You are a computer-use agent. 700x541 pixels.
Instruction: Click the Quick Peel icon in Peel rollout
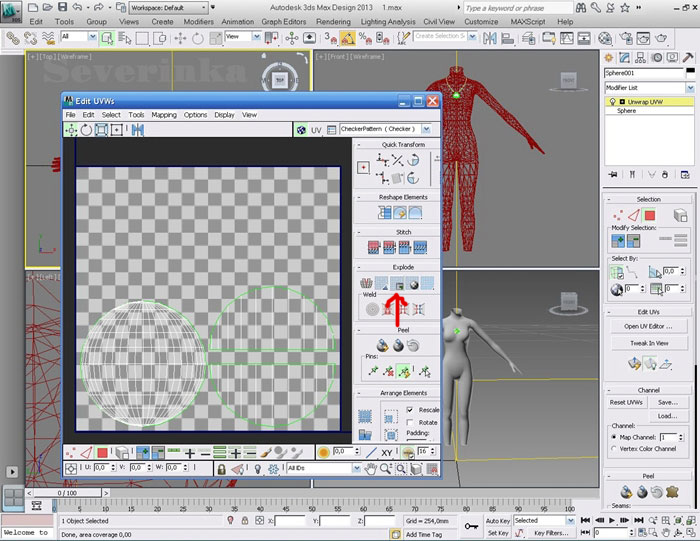[x=381, y=345]
